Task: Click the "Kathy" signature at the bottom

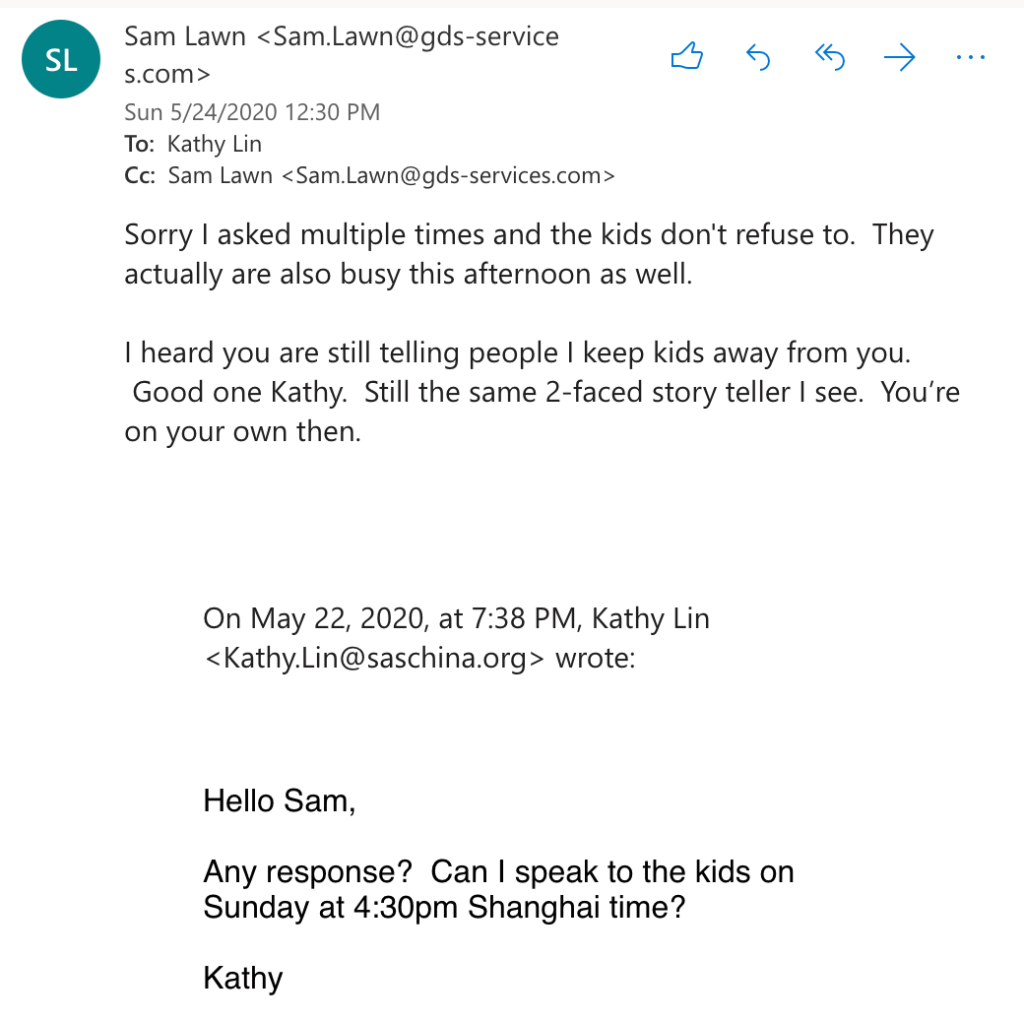Action: tap(243, 977)
